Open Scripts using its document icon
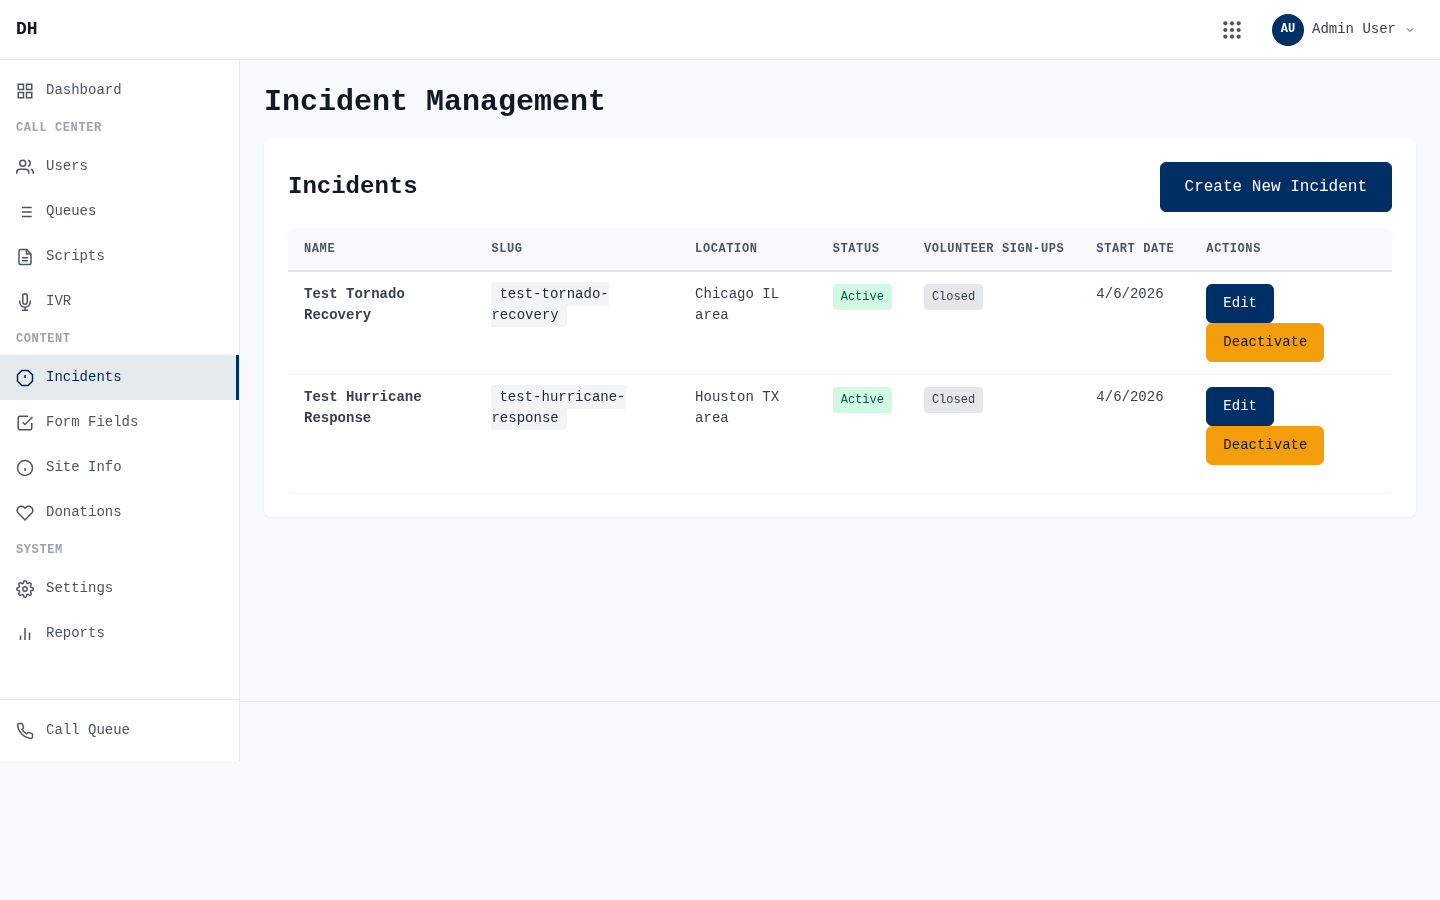The height and width of the screenshot is (900, 1440). (x=25, y=256)
